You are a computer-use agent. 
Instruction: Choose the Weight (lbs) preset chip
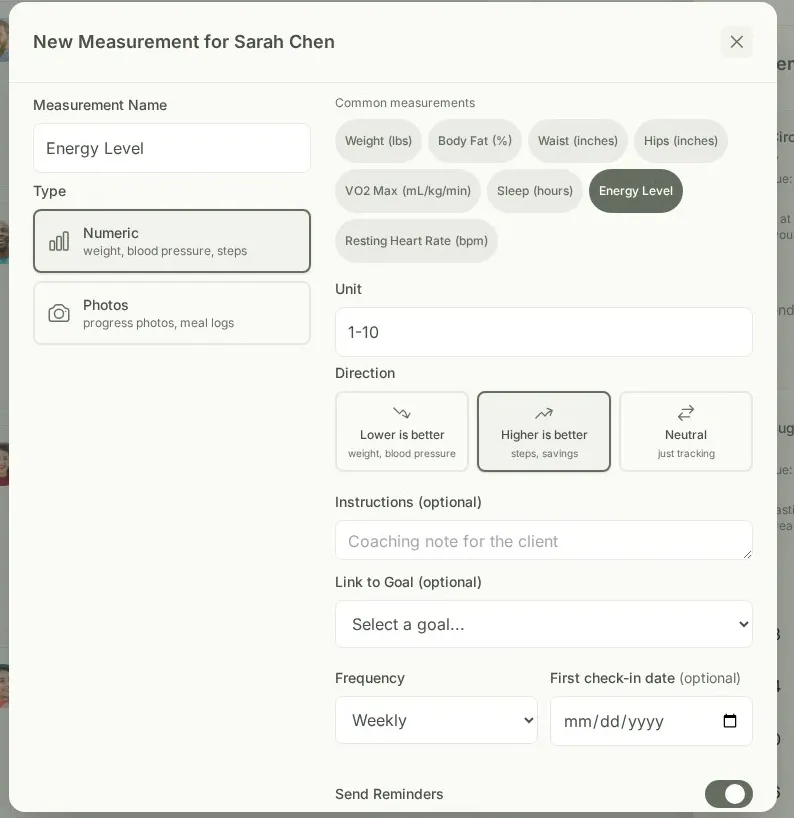(x=378, y=141)
